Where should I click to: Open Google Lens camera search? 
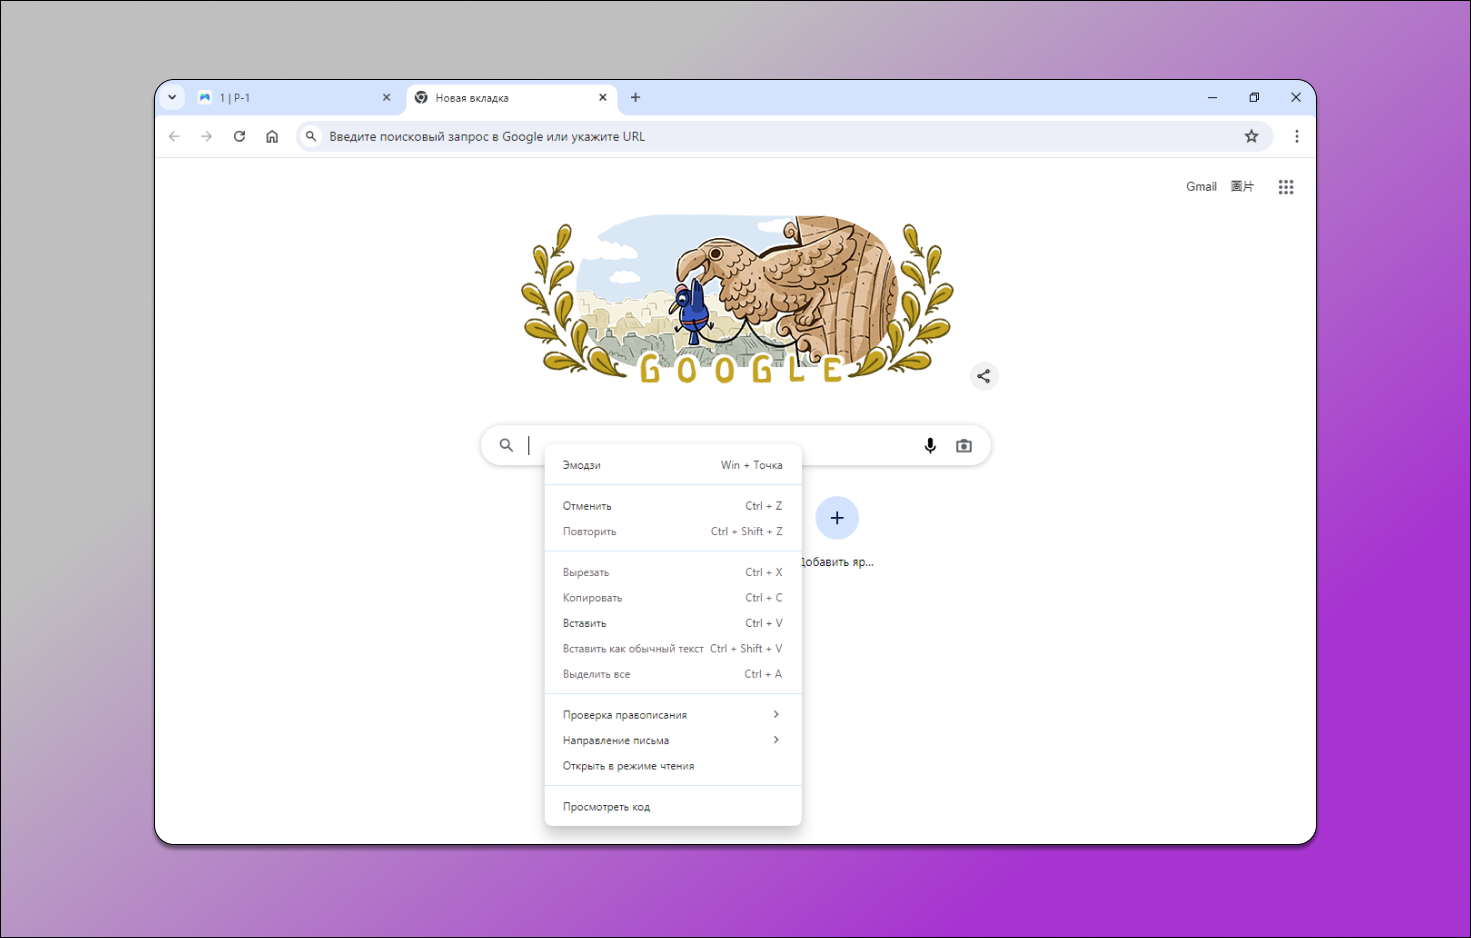point(963,445)
